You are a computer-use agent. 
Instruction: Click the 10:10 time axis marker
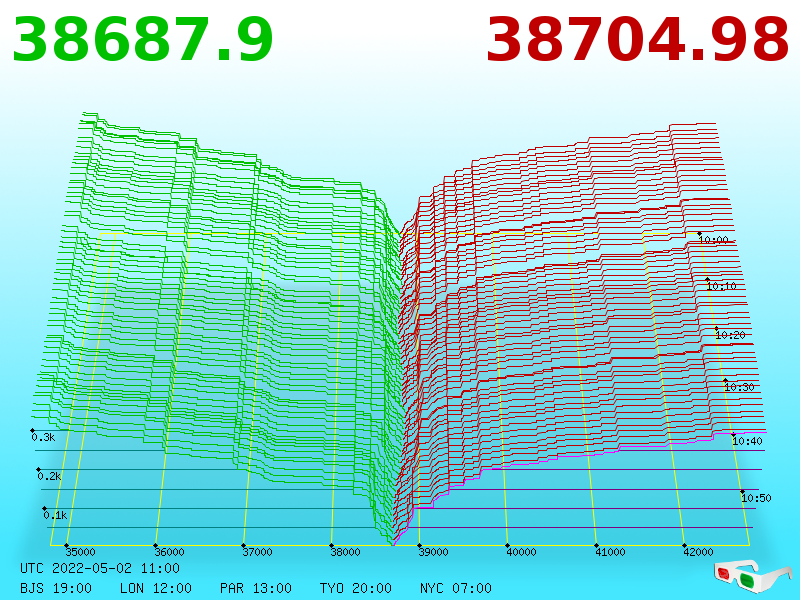point(721,286)
